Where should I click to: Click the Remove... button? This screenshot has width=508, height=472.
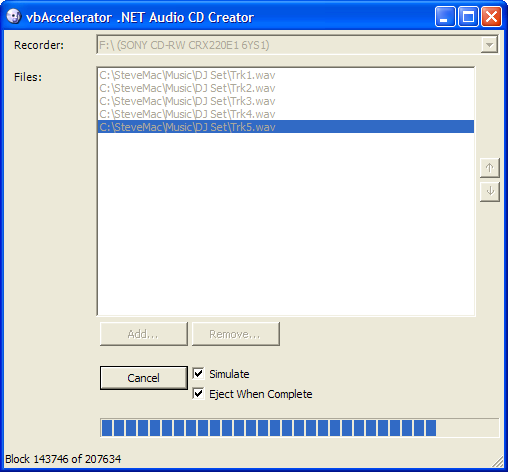pos(235,334)
